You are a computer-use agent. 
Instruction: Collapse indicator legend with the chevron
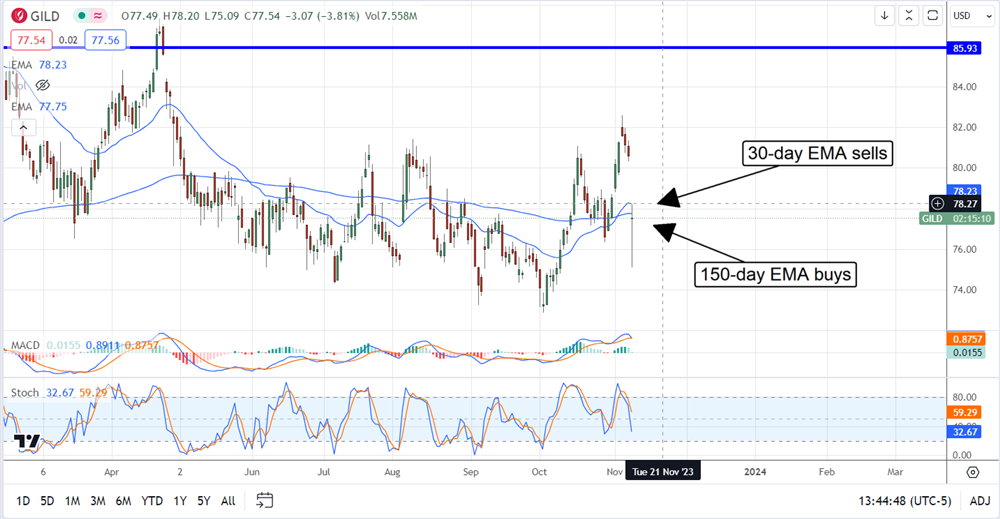coord(23,128)
